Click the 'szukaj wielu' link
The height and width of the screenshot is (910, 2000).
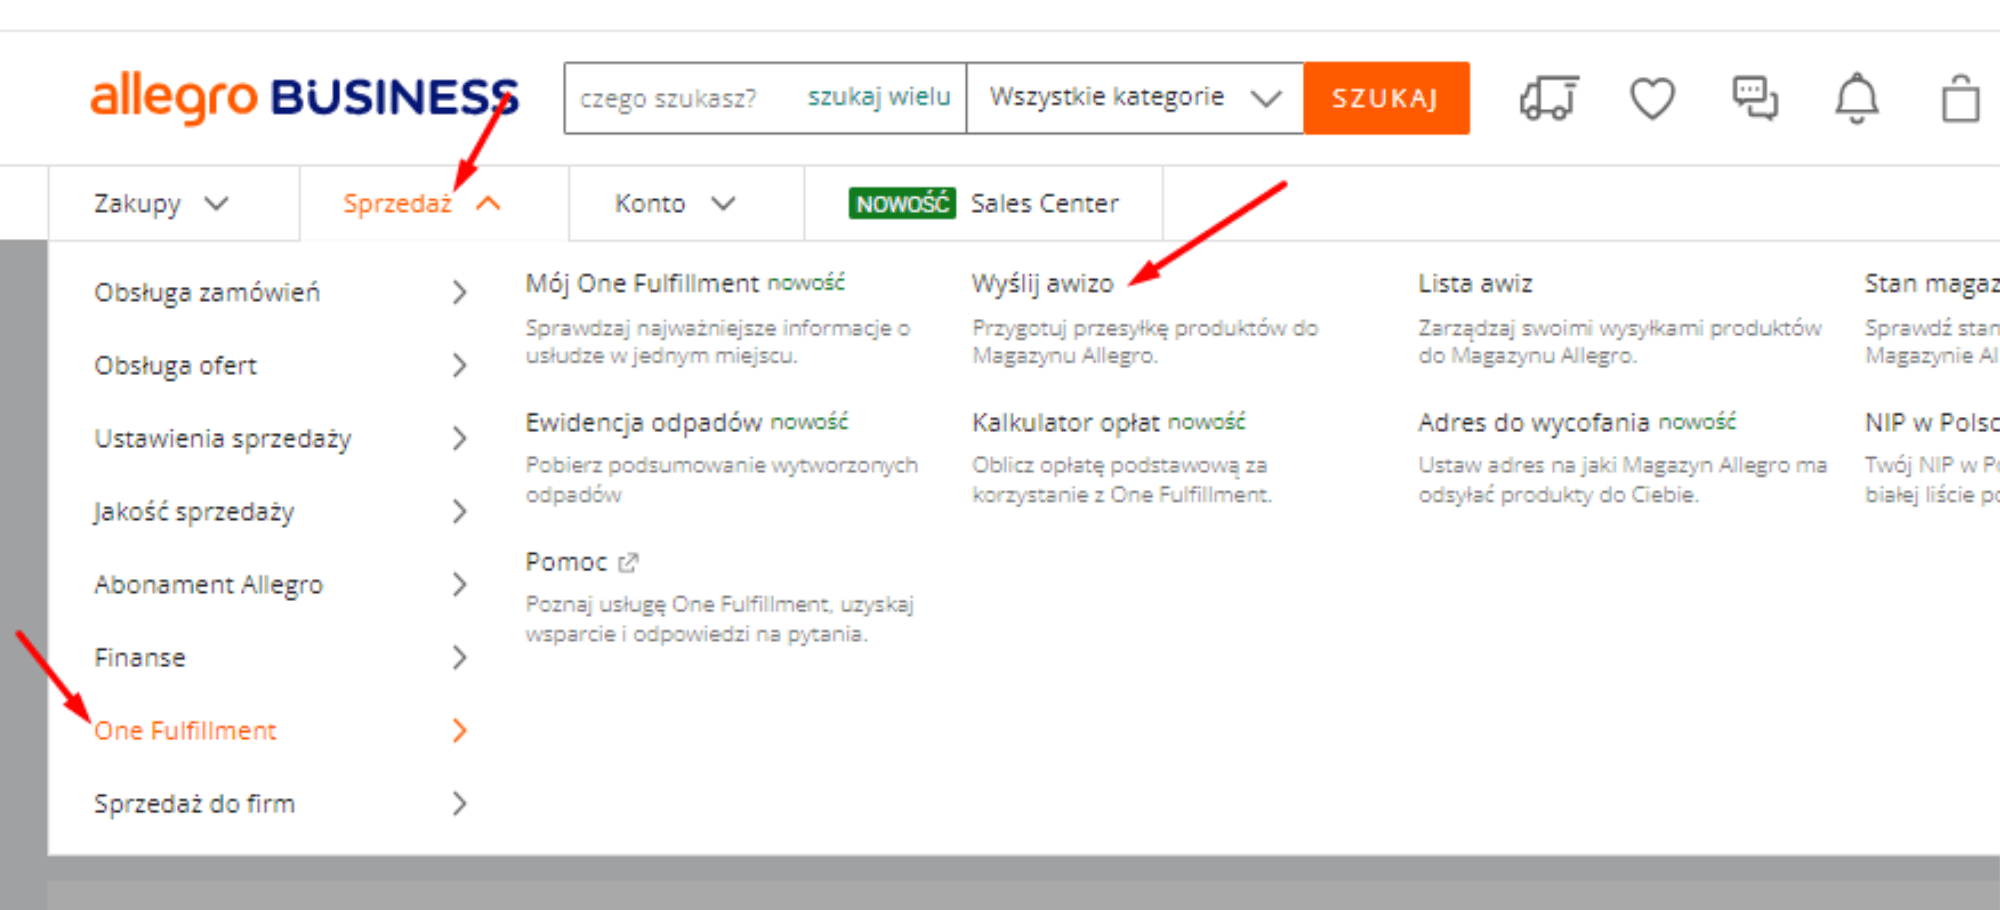(879, 97)
